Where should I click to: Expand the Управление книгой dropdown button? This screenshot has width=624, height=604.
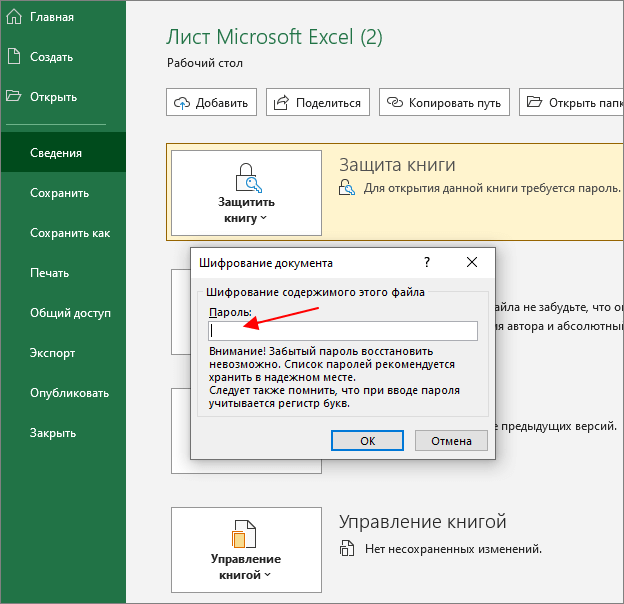(246, 550)
